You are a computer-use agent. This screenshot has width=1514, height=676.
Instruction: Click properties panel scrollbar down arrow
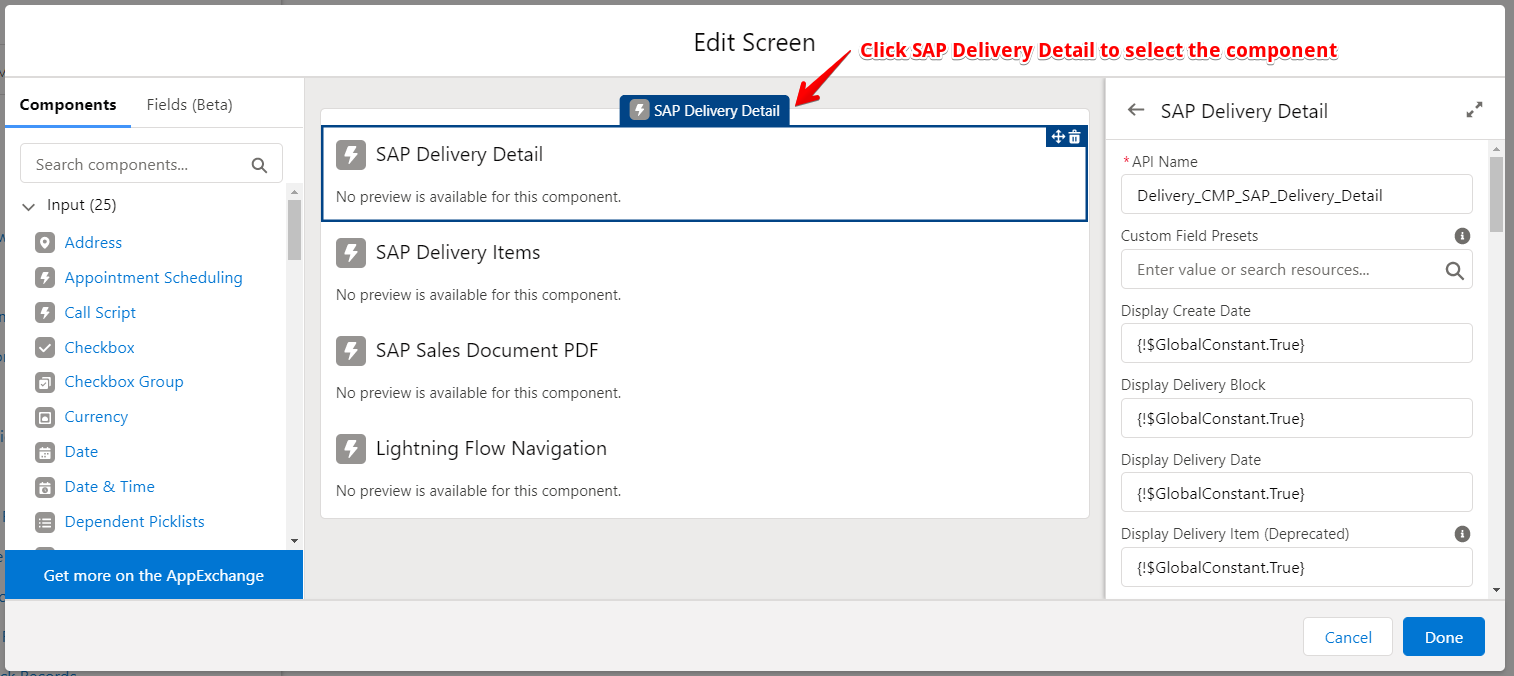tap(1496, 590)
